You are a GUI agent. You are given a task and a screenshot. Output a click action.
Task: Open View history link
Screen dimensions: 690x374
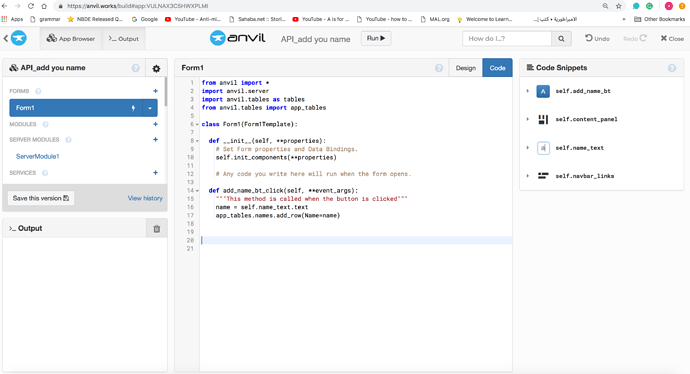click(x=145, y=198)
